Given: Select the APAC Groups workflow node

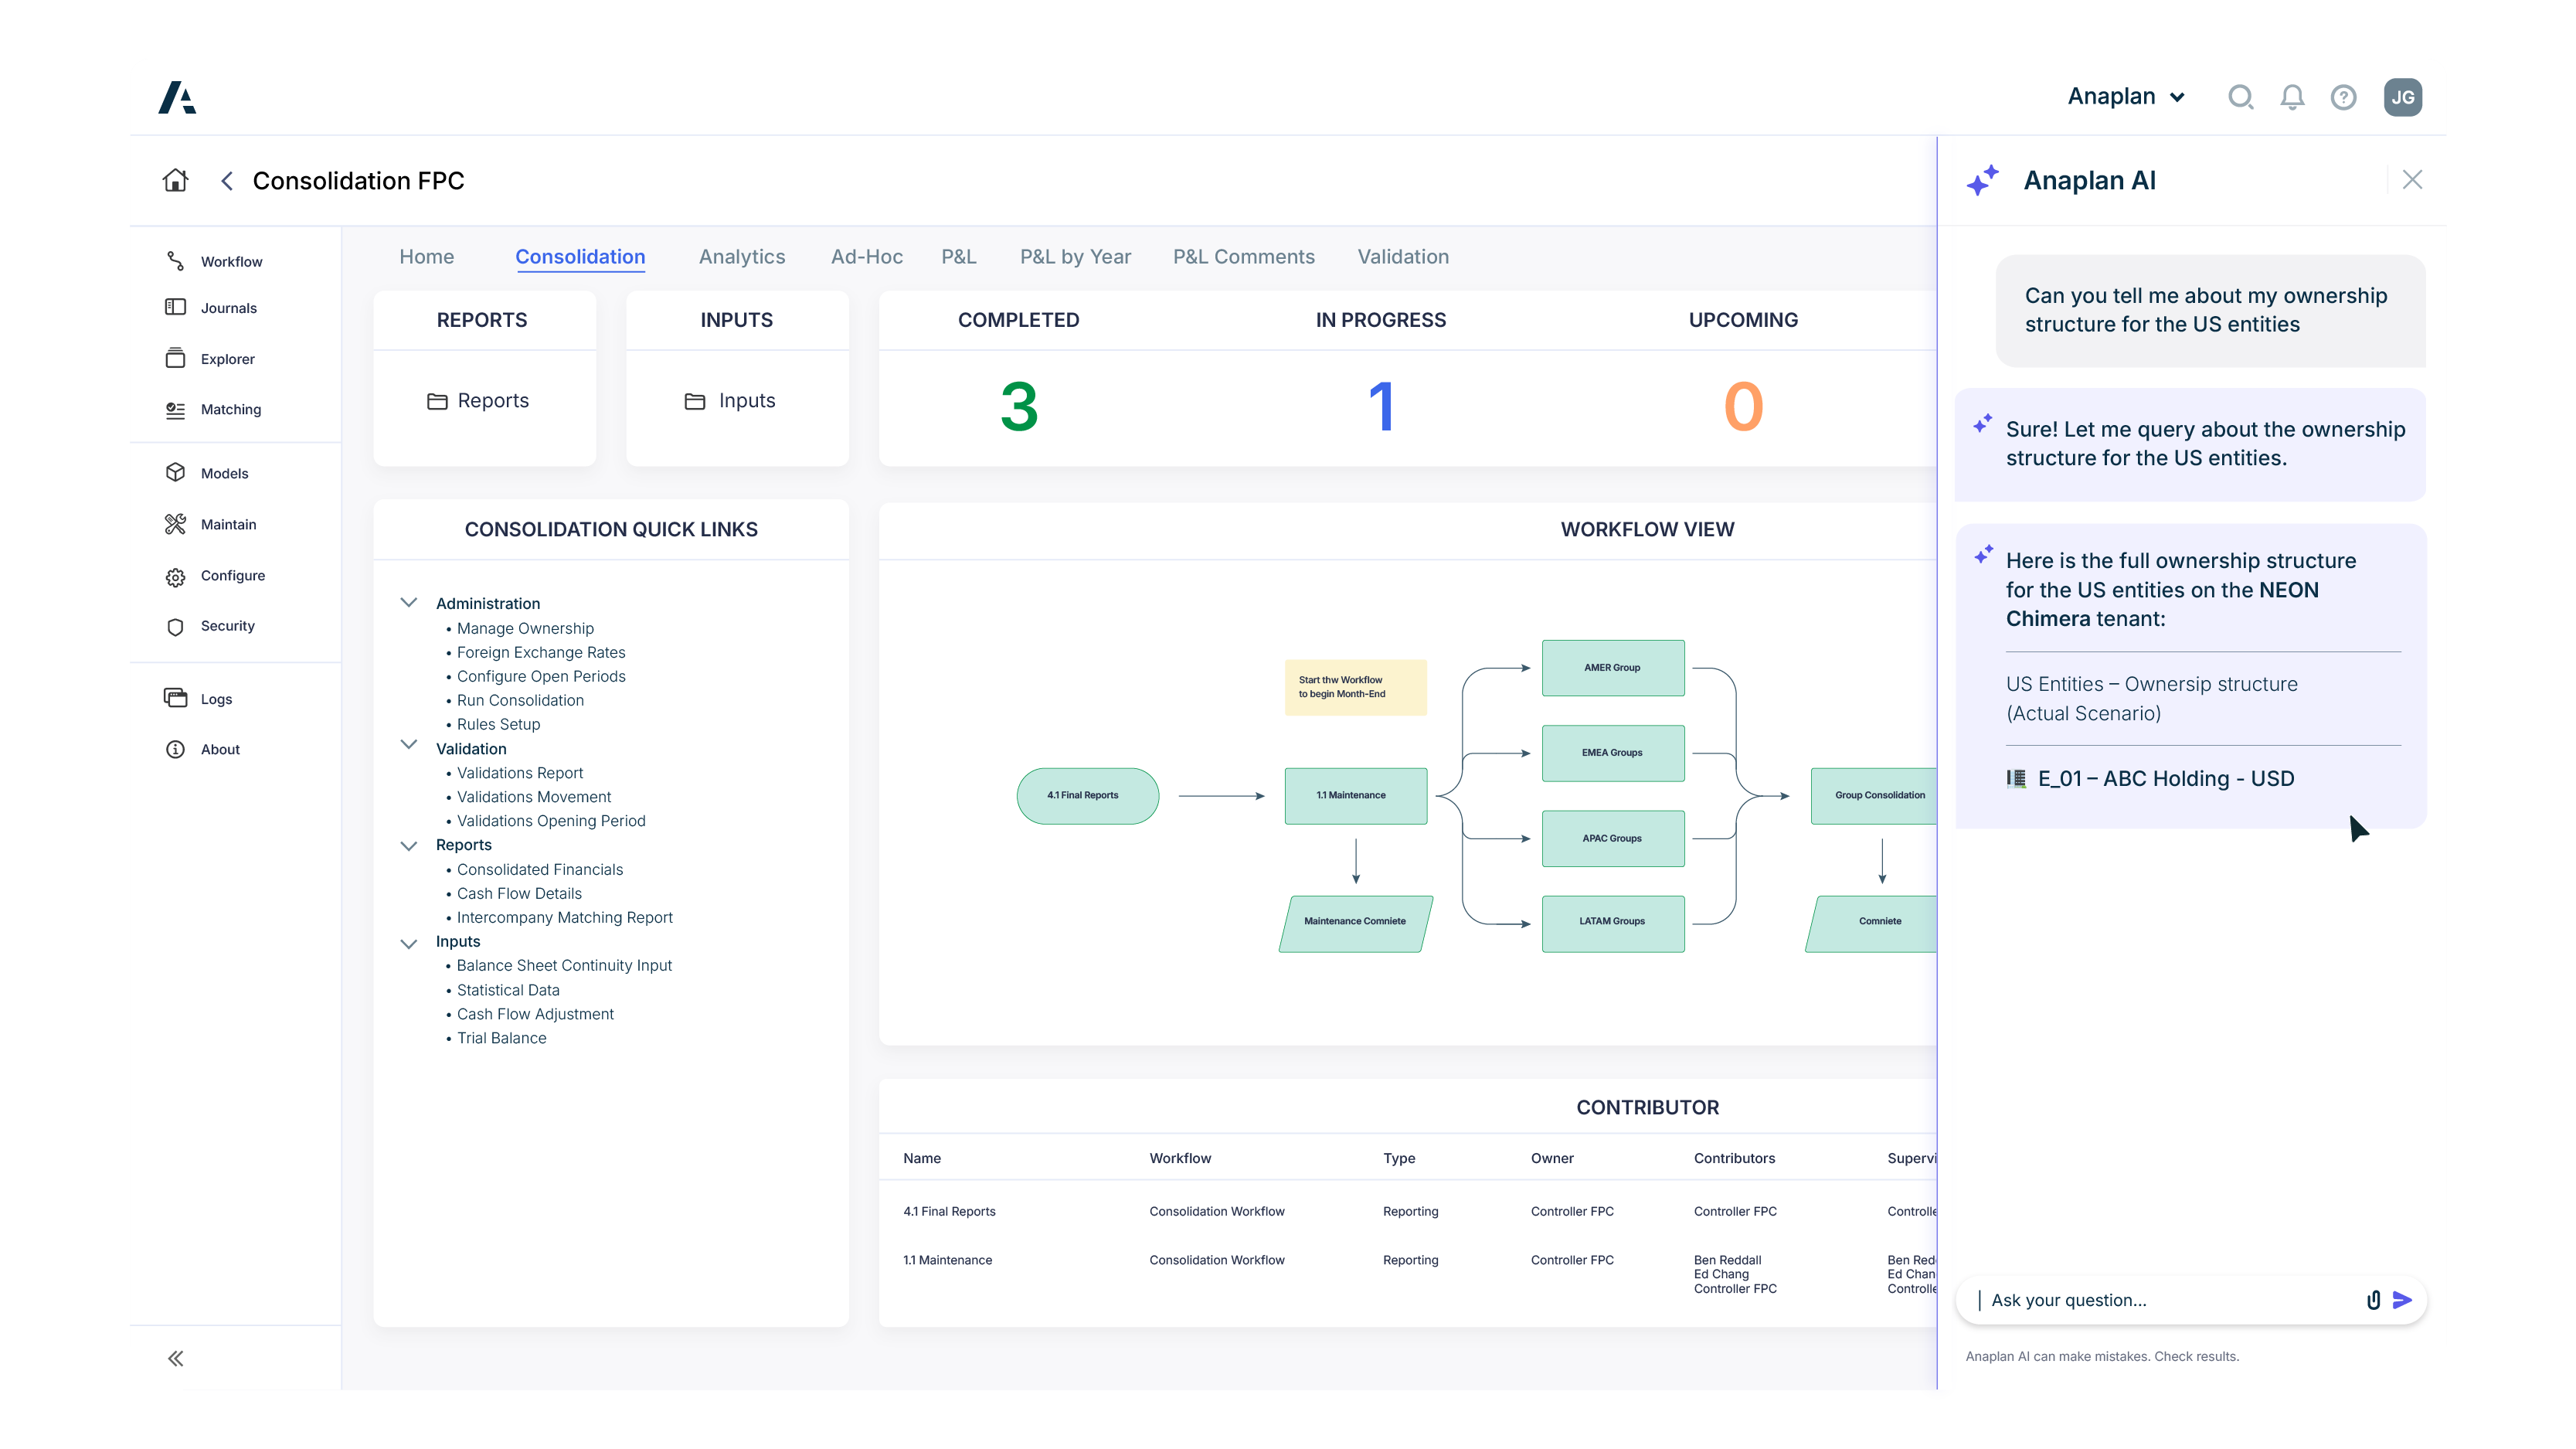Looking at the screenshot, I should pos(1612,839).
